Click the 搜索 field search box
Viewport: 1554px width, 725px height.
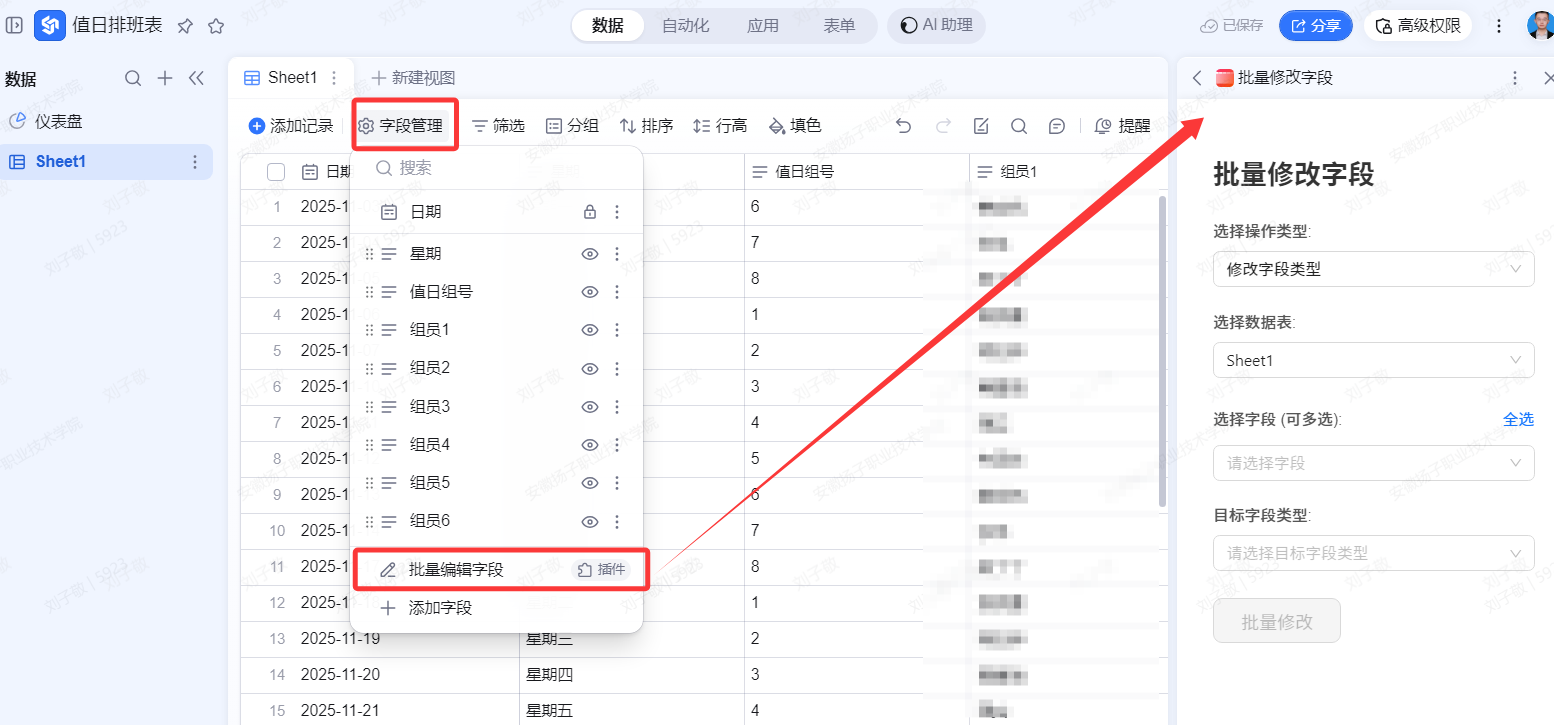(x=496, y=168)
